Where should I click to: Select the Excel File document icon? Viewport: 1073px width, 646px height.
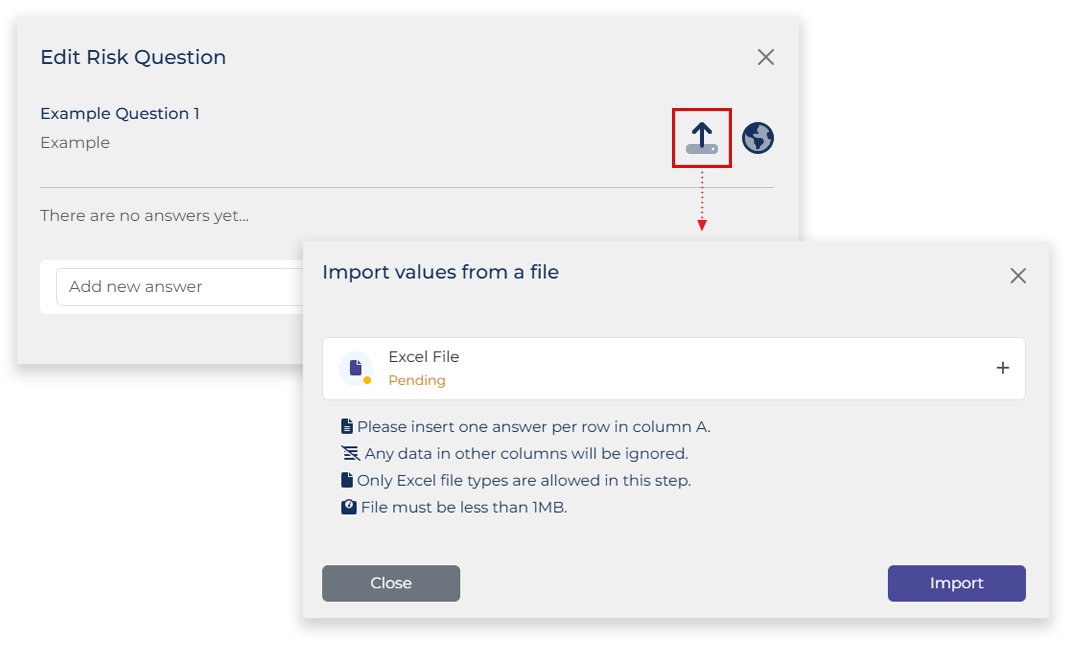pos(356,368)
